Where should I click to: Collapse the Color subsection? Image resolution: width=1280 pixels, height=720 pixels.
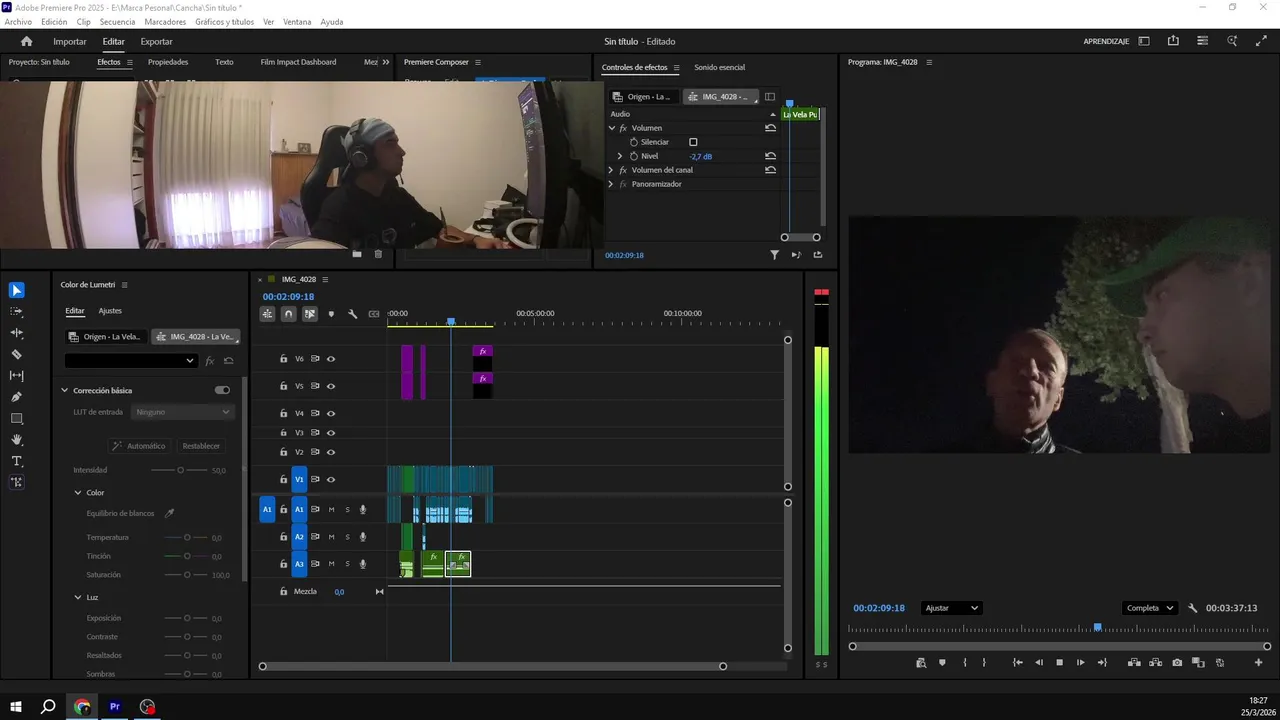click(x=78, y=492)
